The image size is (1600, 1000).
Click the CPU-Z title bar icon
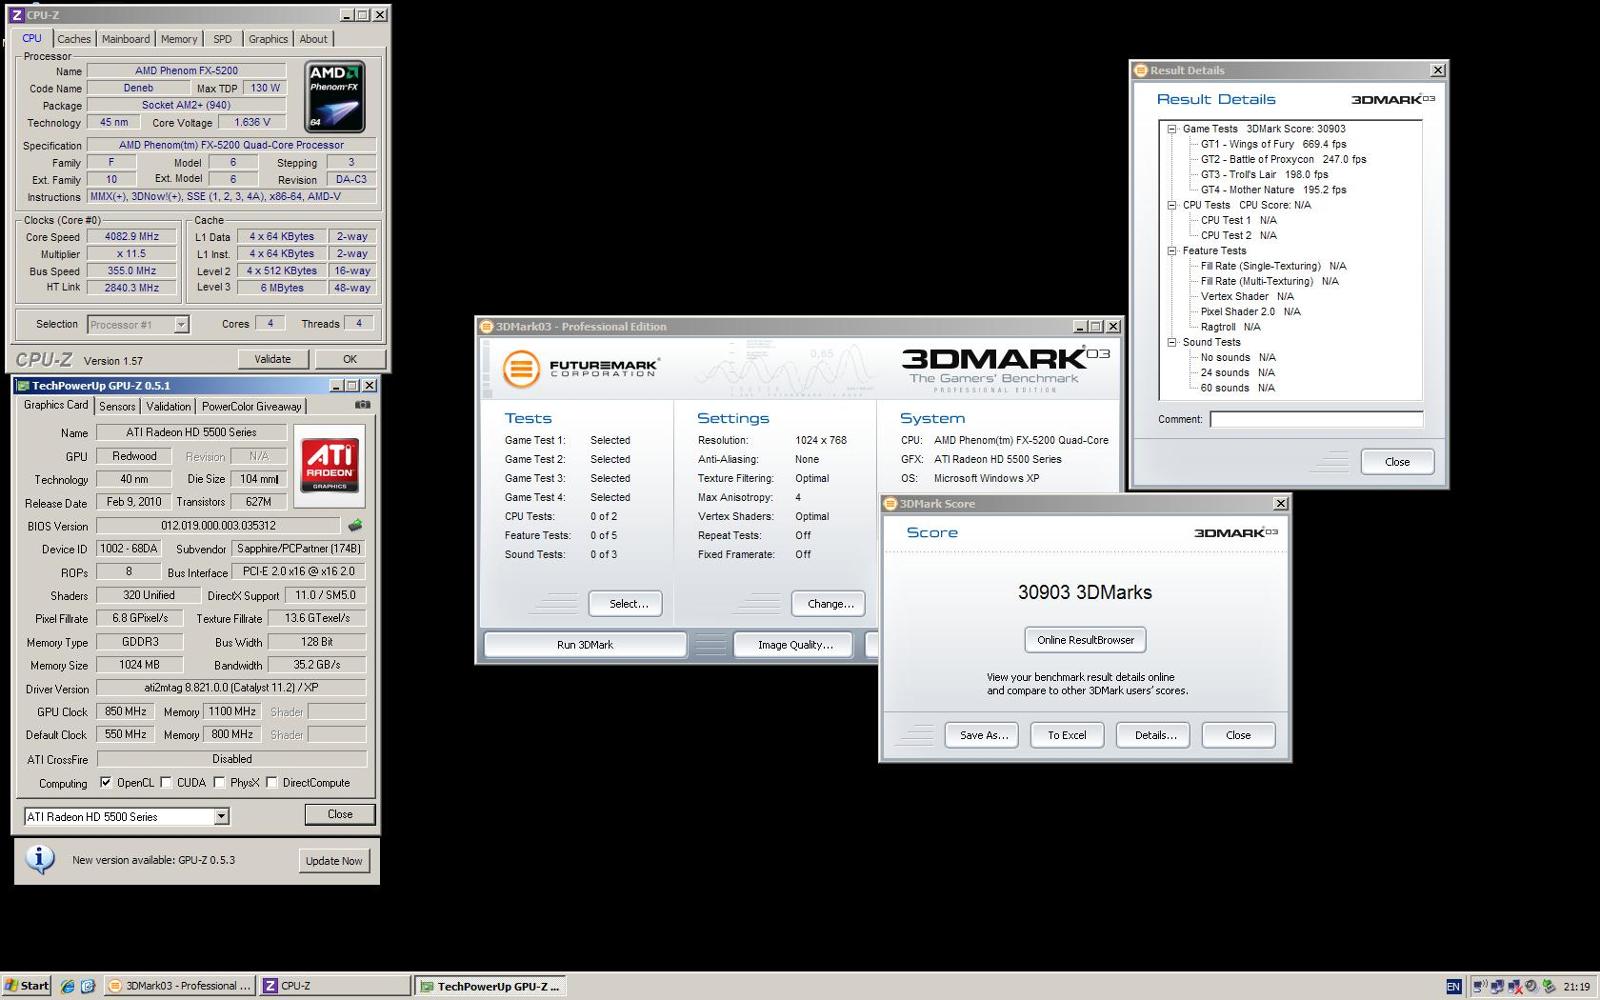tap(16, 15)
